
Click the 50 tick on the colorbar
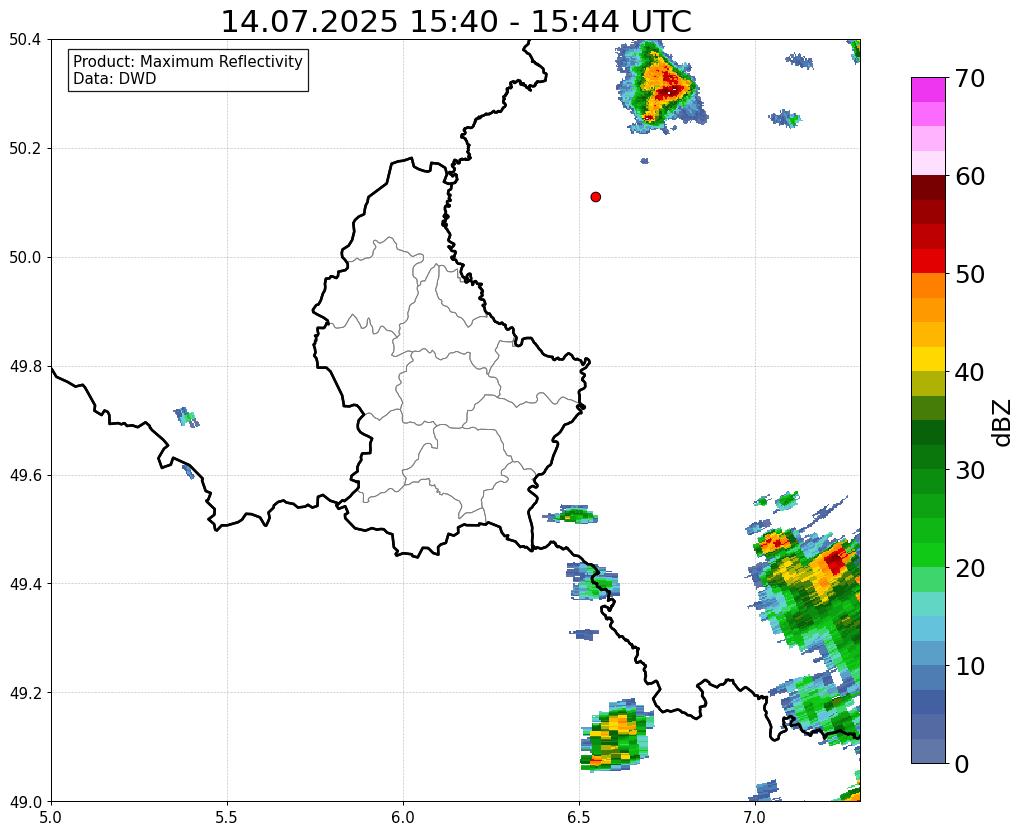click(x=970, y=274)
